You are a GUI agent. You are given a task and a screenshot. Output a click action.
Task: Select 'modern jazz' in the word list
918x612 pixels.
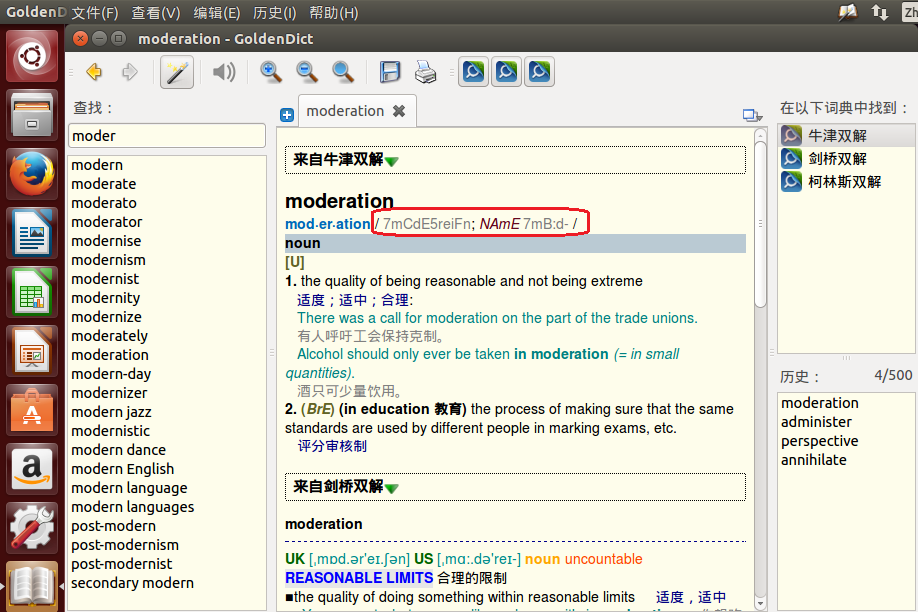tap(111, 412)
